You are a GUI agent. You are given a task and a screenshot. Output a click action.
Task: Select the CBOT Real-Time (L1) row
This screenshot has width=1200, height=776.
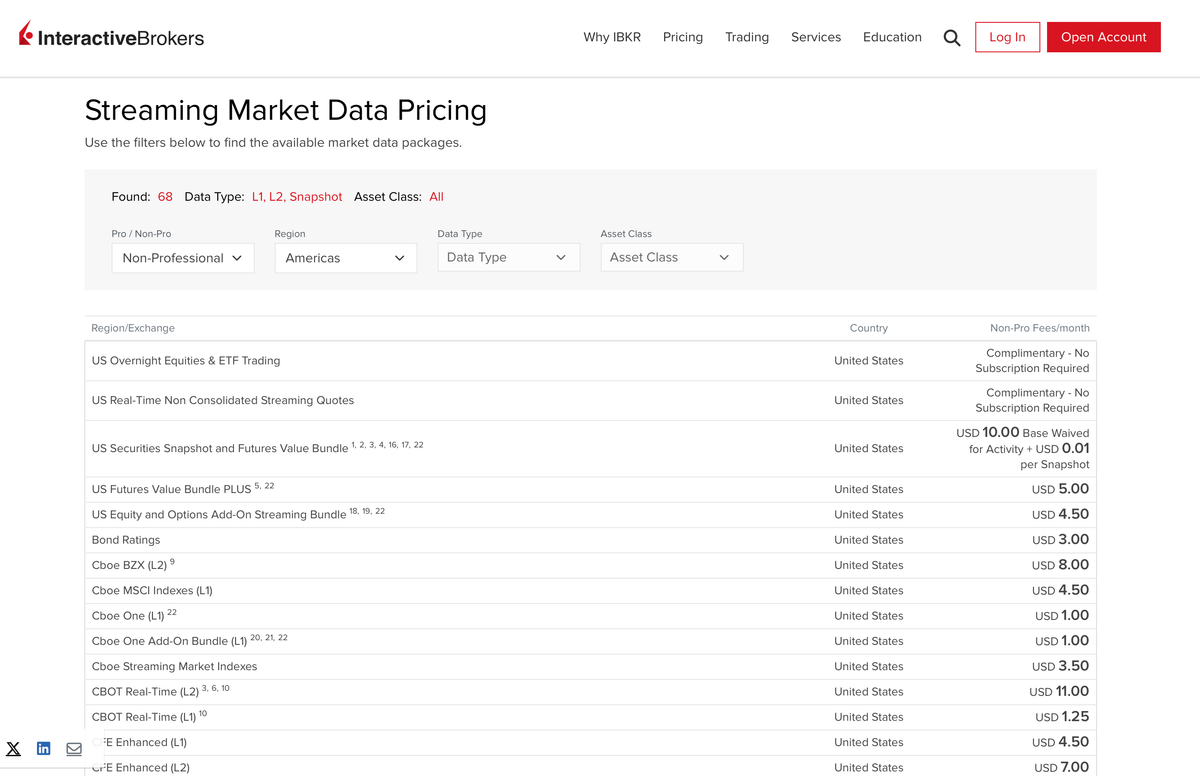[x=590, y=717]
